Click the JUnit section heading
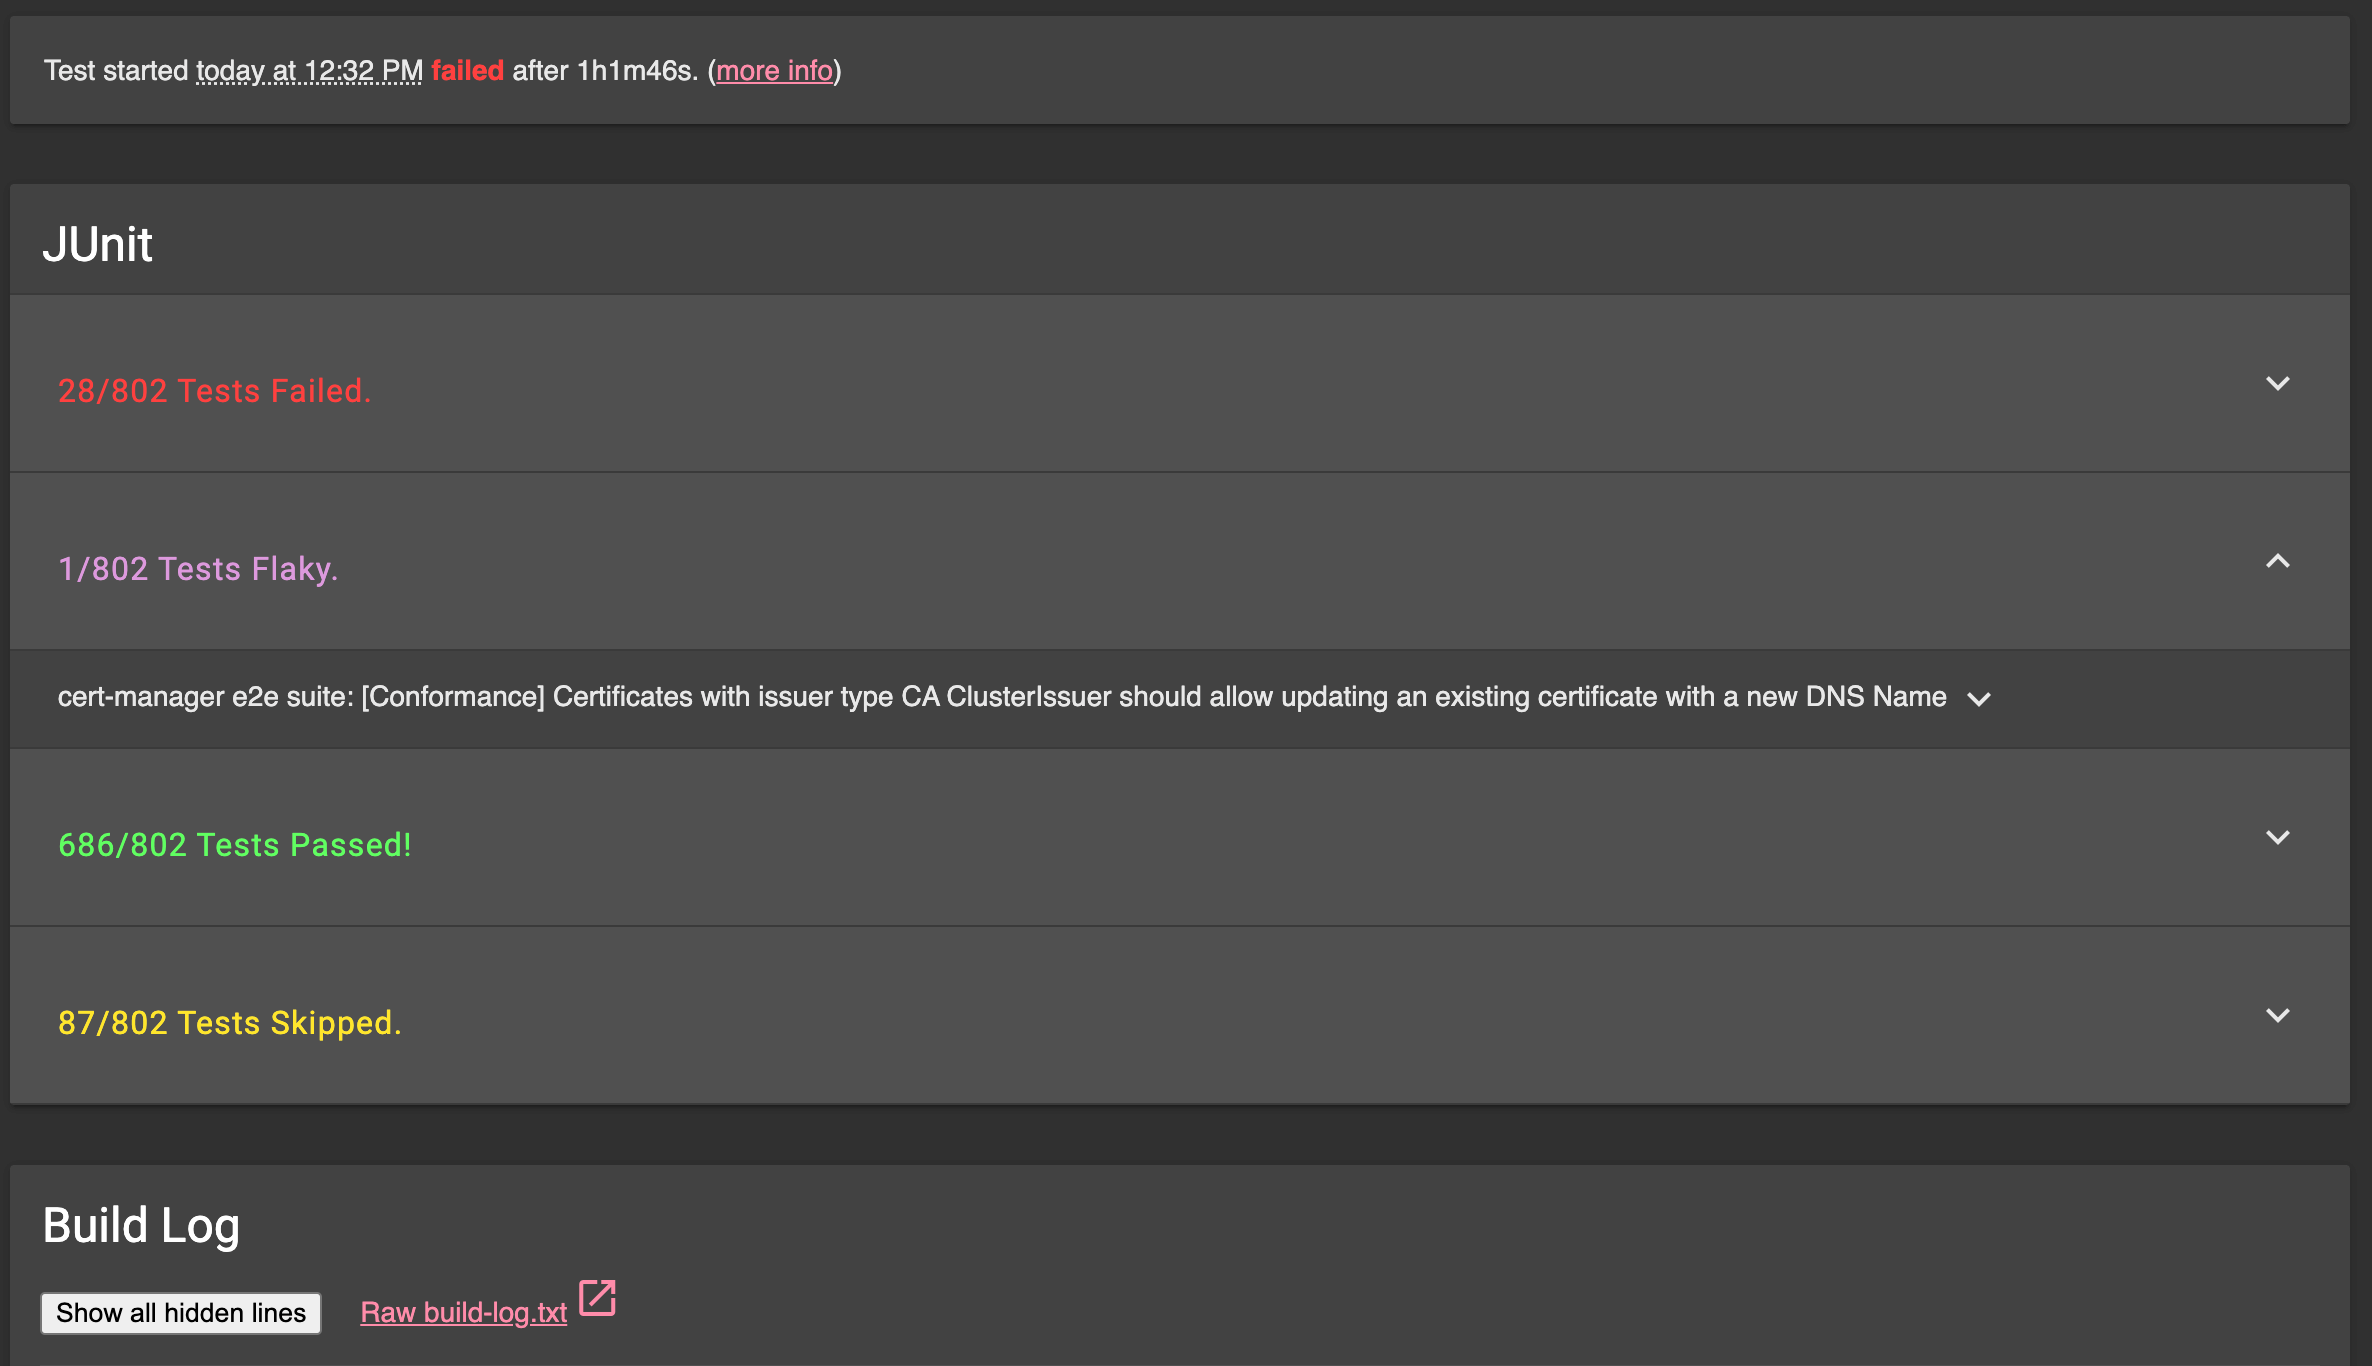Viewport: 2372px width, 1366px height. click(x=97, y=245)
